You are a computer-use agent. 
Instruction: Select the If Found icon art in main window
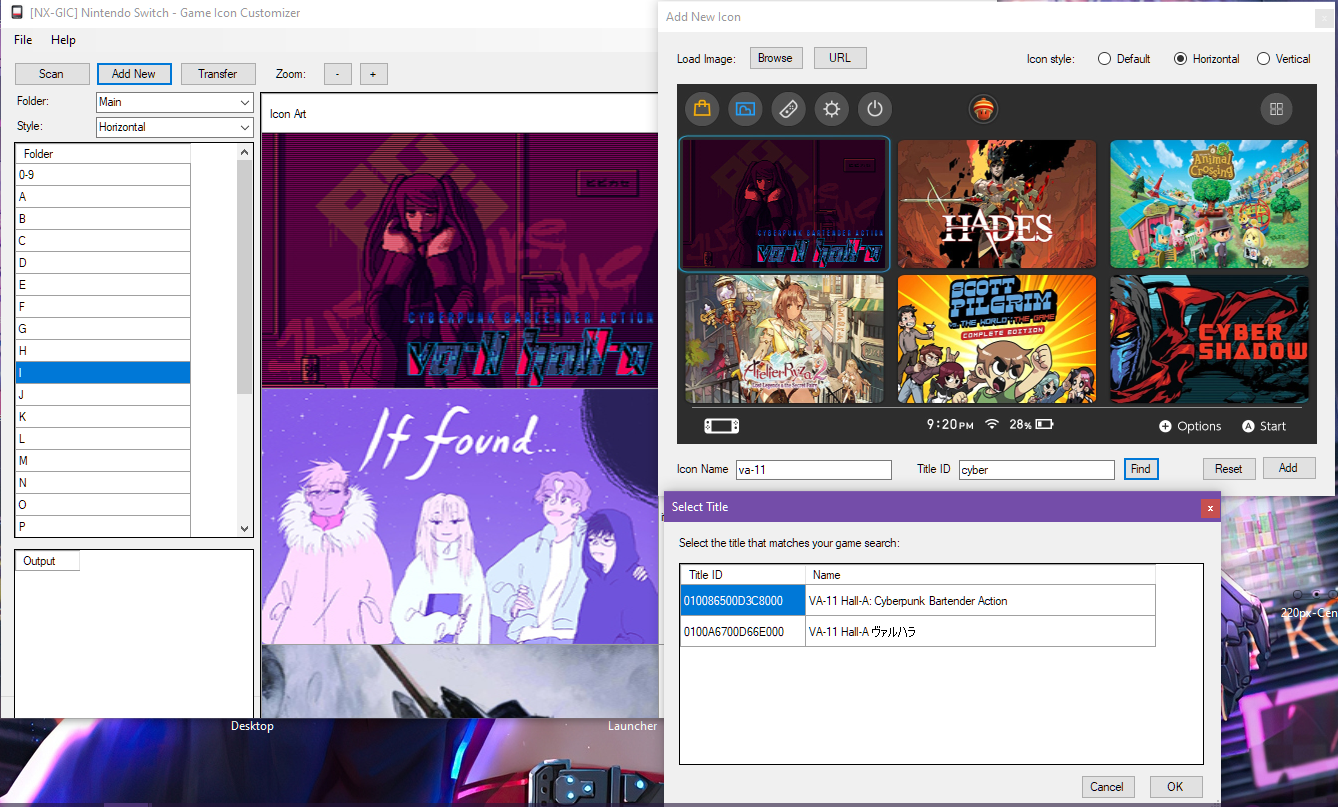458,517
